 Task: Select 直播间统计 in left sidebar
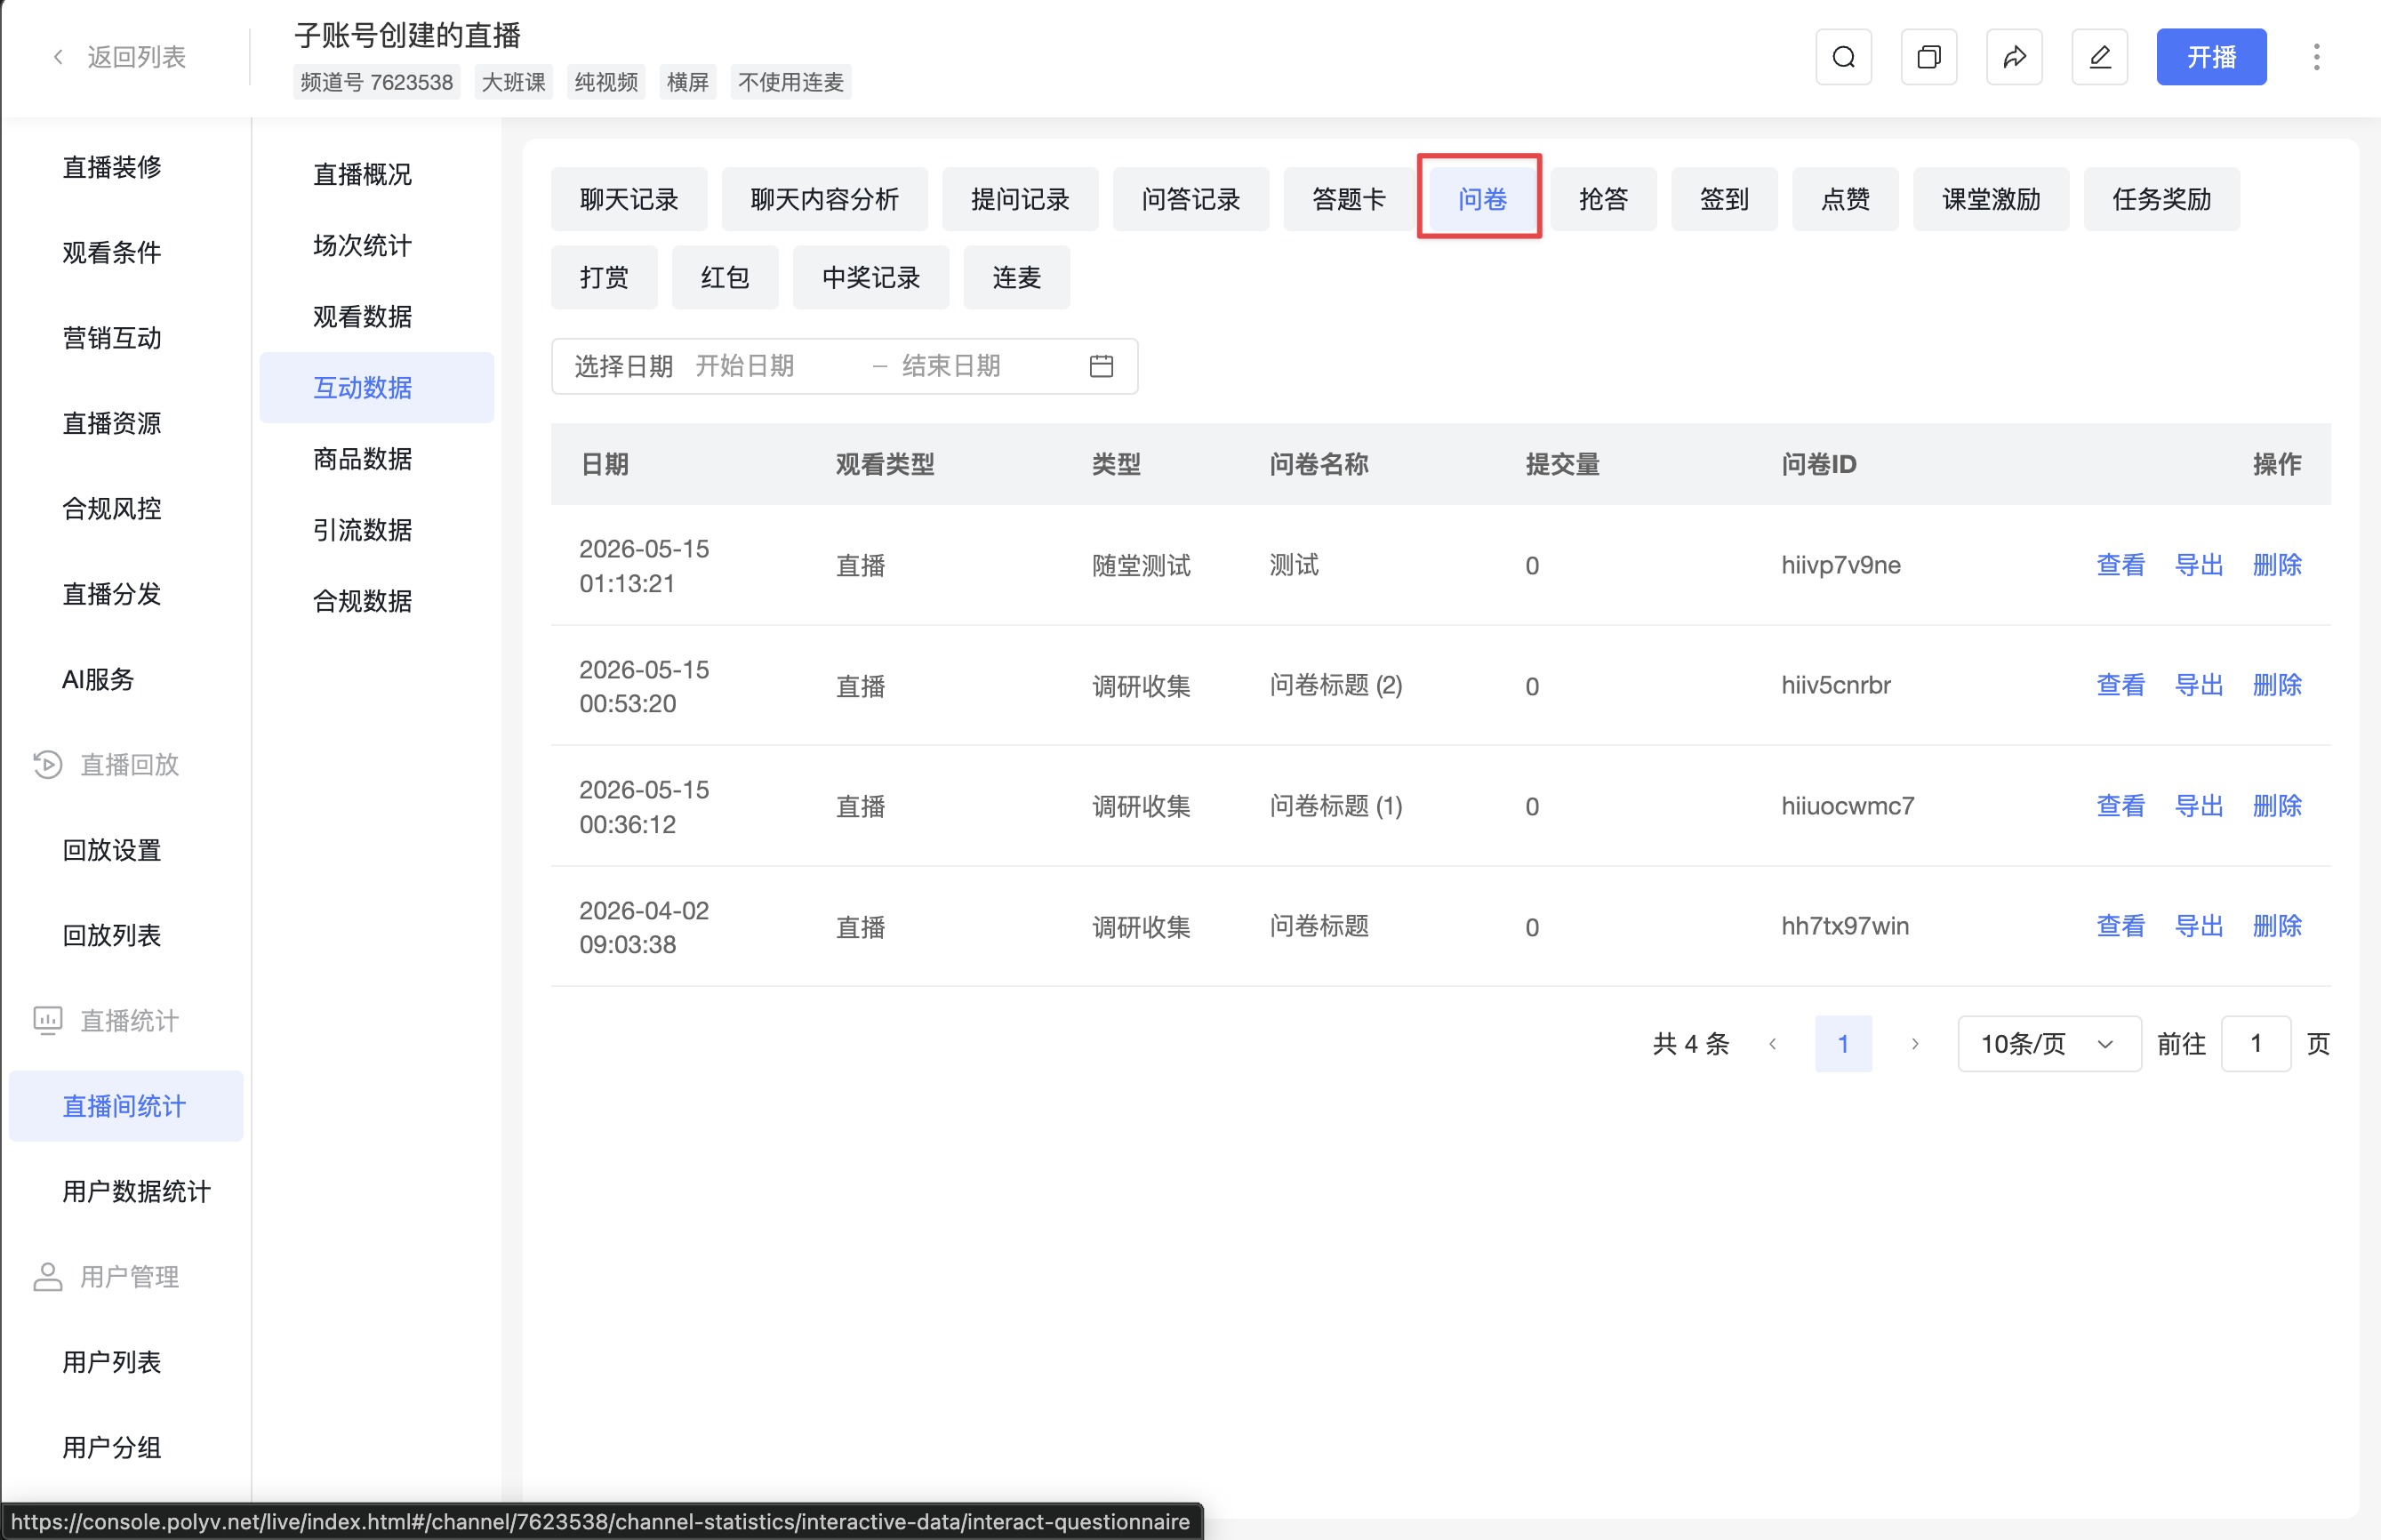pyautogui.click(x=126, y=1106)
